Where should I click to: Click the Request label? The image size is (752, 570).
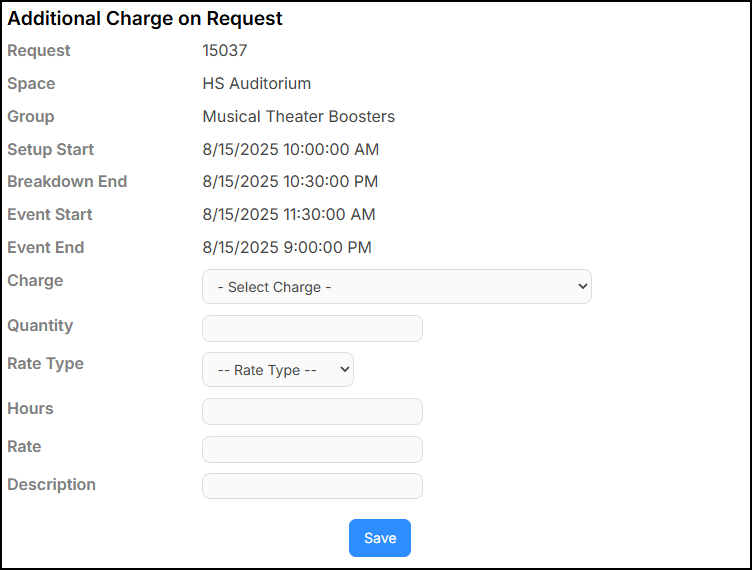tap(39, 50)
